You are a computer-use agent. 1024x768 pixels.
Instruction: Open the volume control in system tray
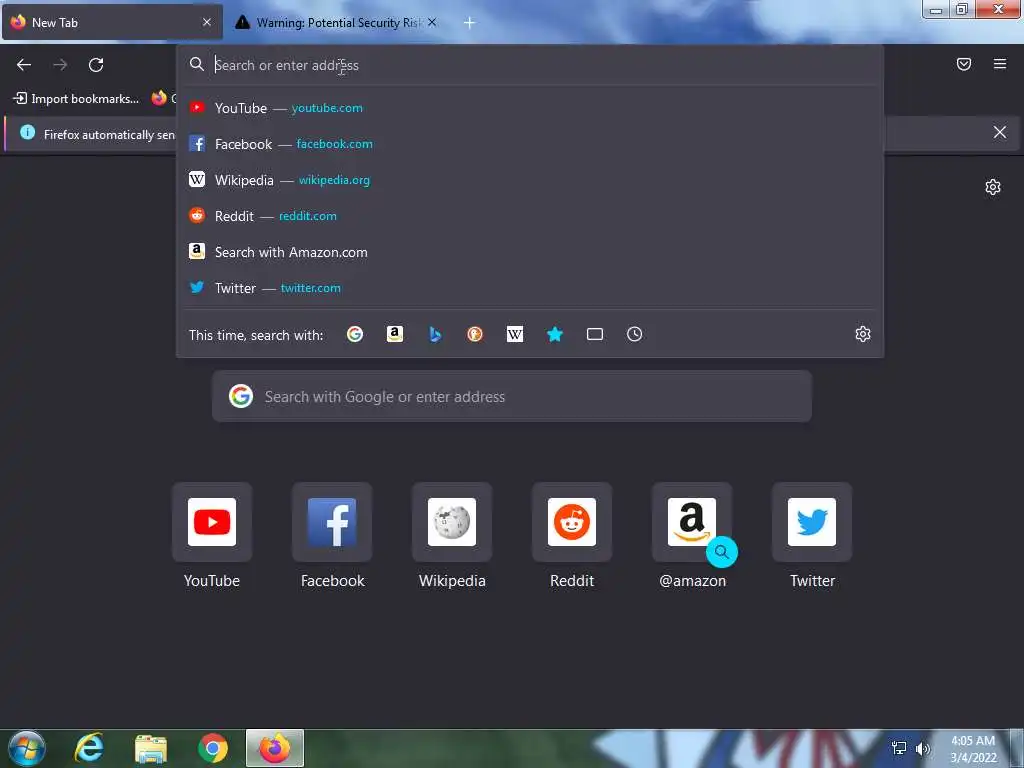click(x=923, y=748)
